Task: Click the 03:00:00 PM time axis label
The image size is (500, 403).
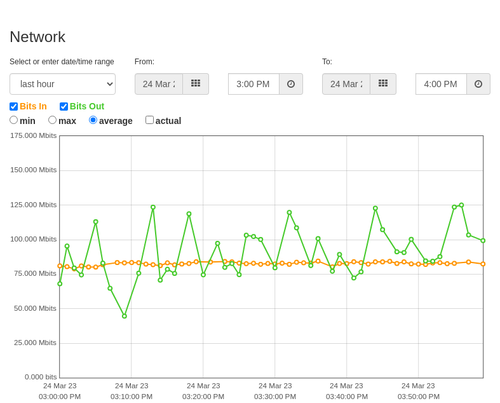Action: [x=60, y=397]
